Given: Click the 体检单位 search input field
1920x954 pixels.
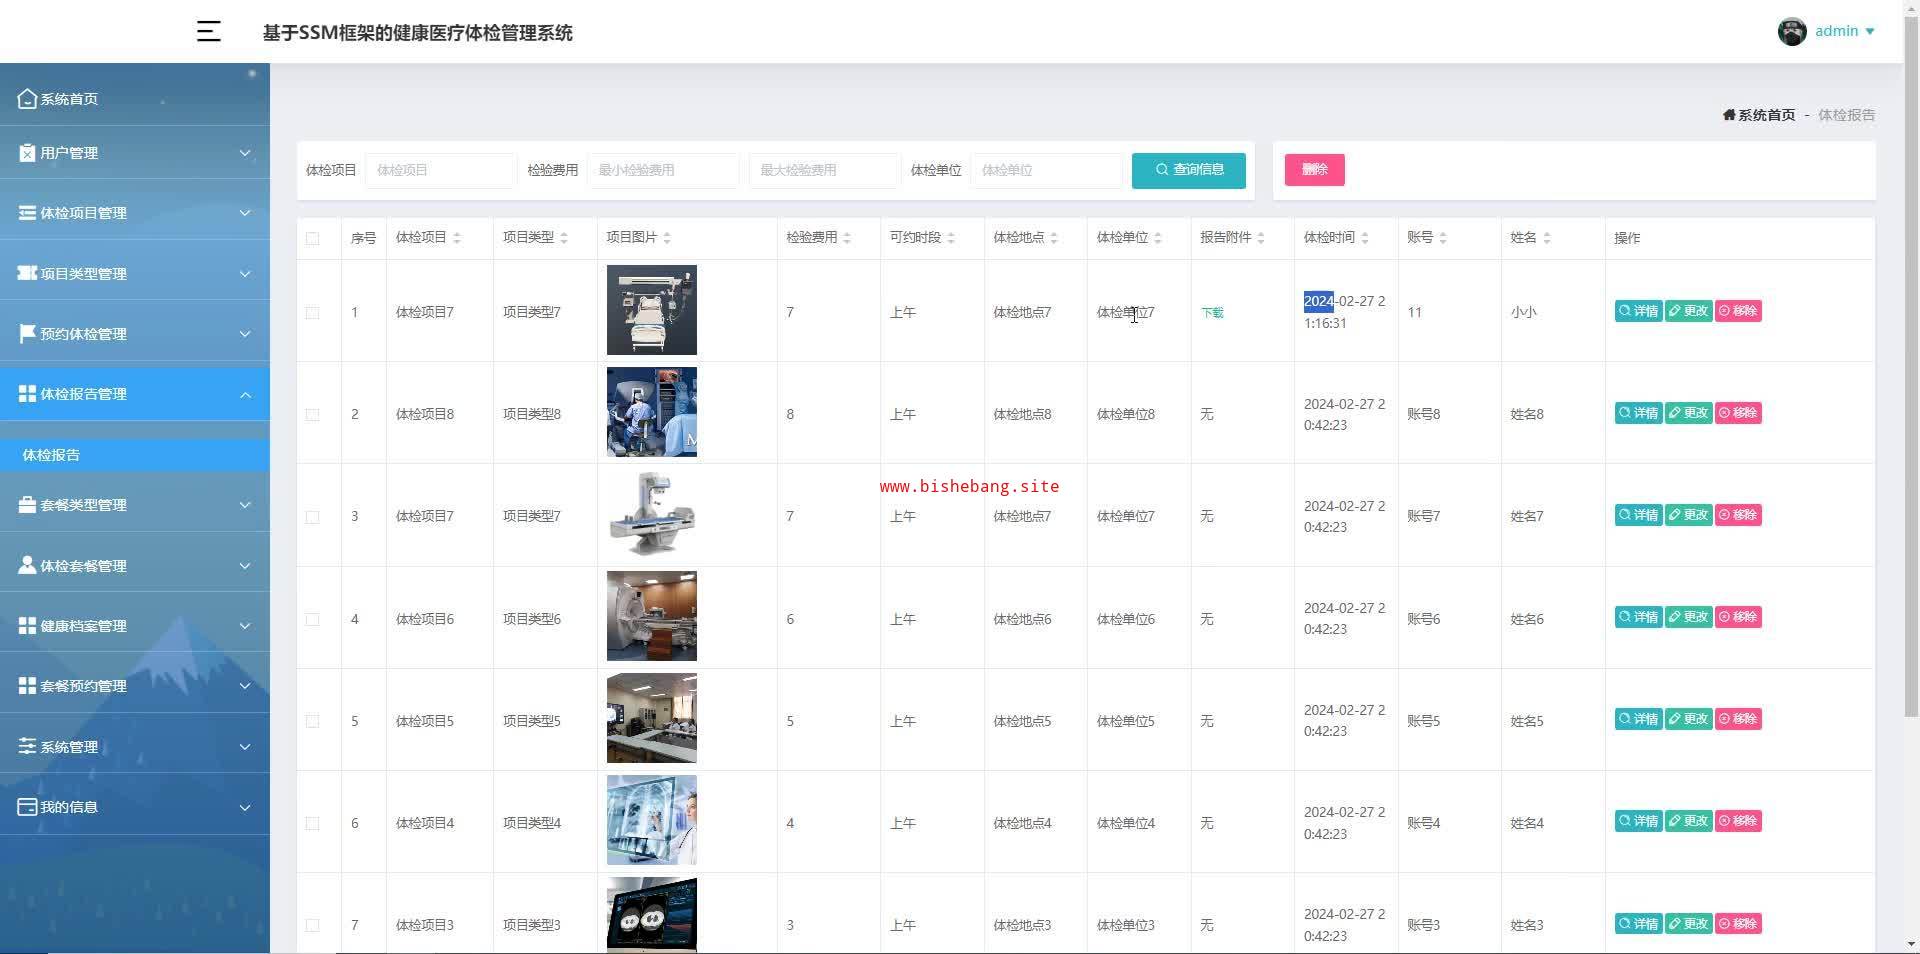Looking at the screenshot, I should [x=1046, y=170].
